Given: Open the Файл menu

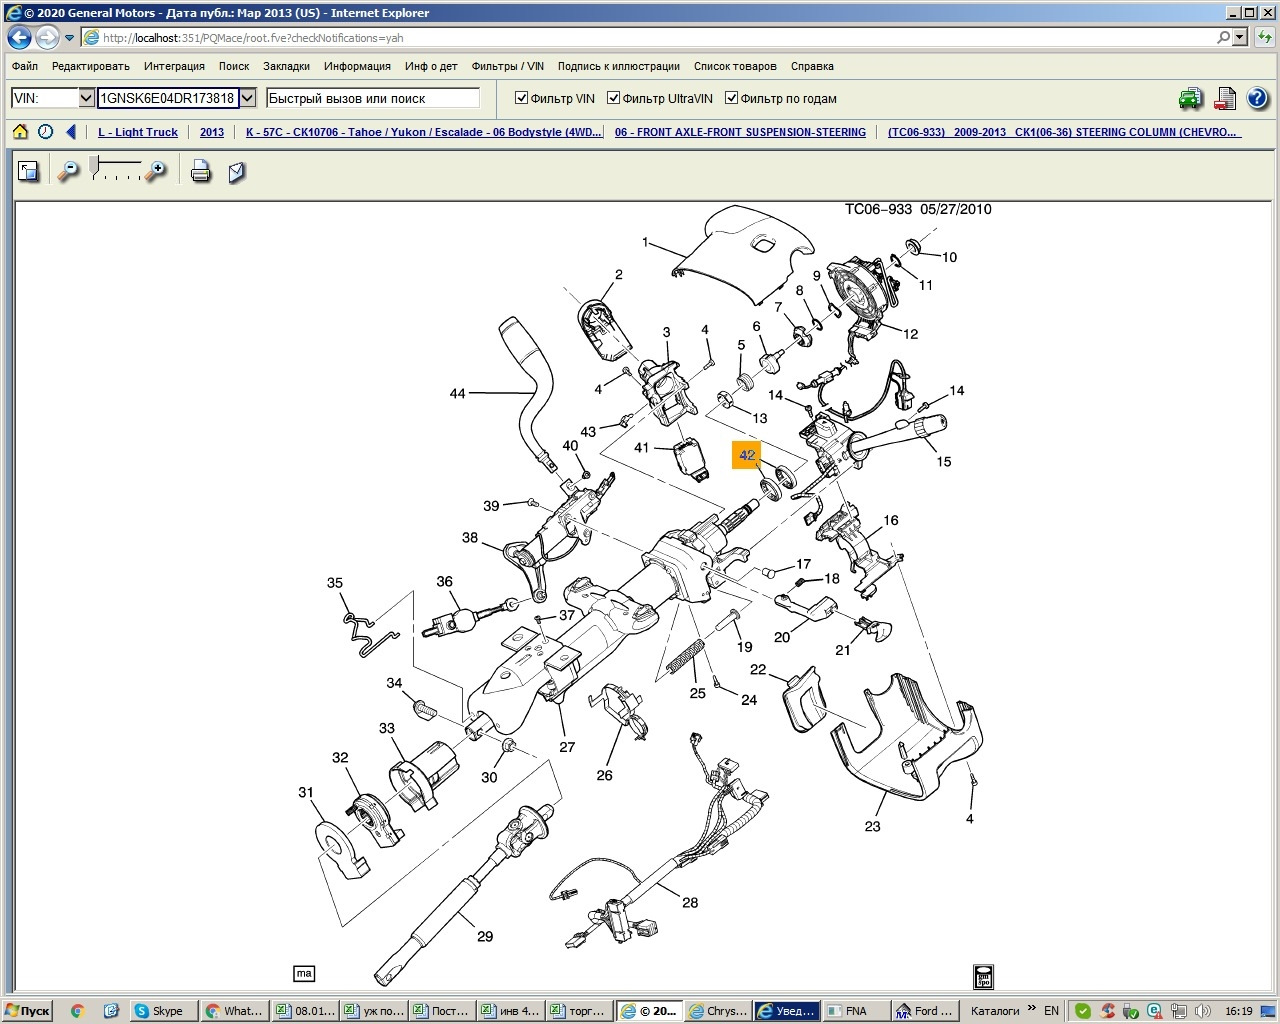Looking at the screenshot, I should 25,66.
